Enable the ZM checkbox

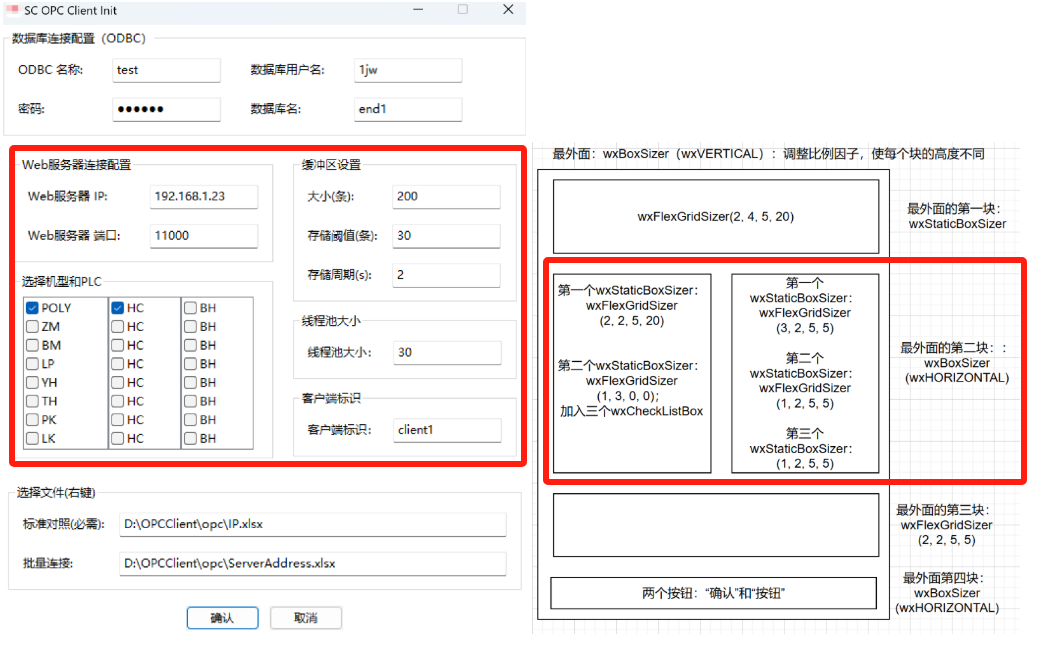tap(32, 327)
